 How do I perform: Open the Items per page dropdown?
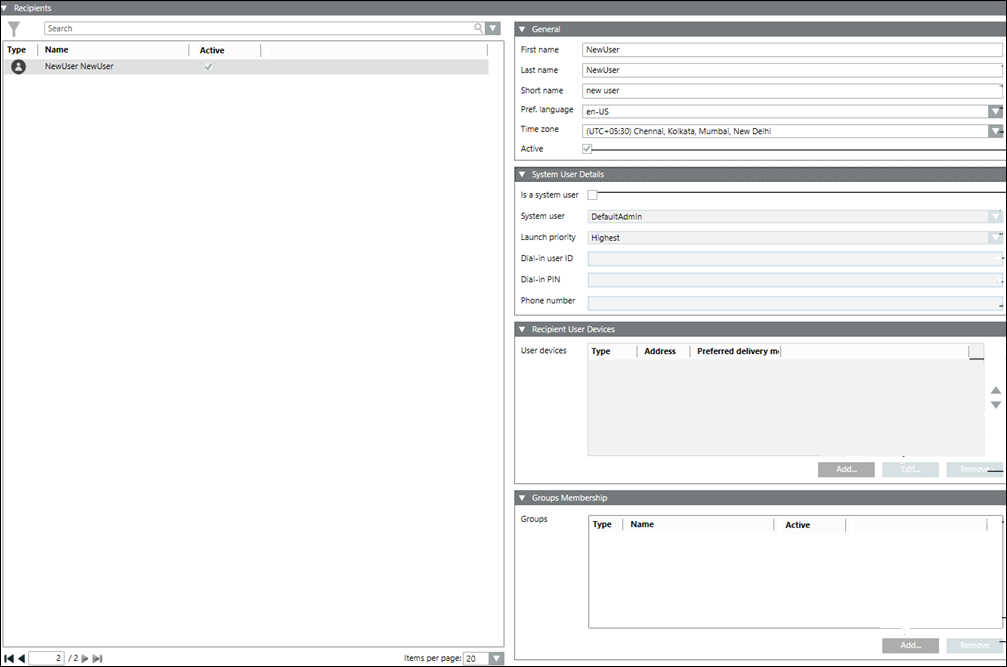tap(496, 658)
